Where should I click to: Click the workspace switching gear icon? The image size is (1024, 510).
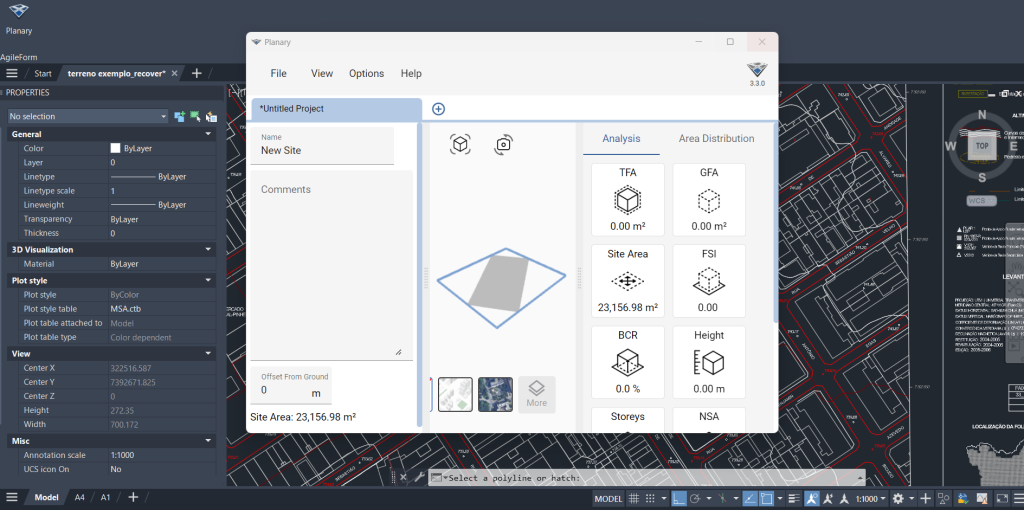point(898,499)
